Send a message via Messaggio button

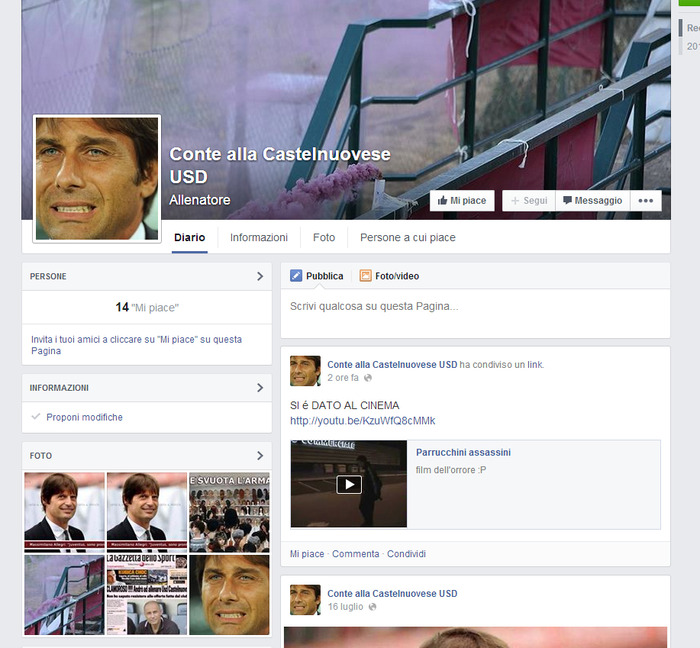point(592,201)
